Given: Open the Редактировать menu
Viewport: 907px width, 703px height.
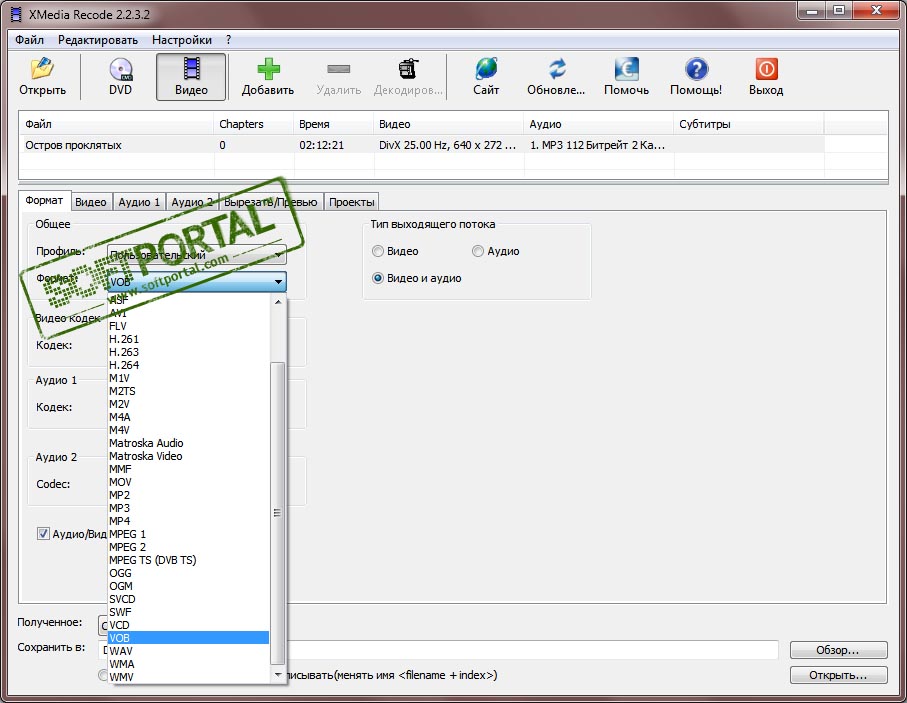Looking at the screenshot, I should click(x=98, y=40).
